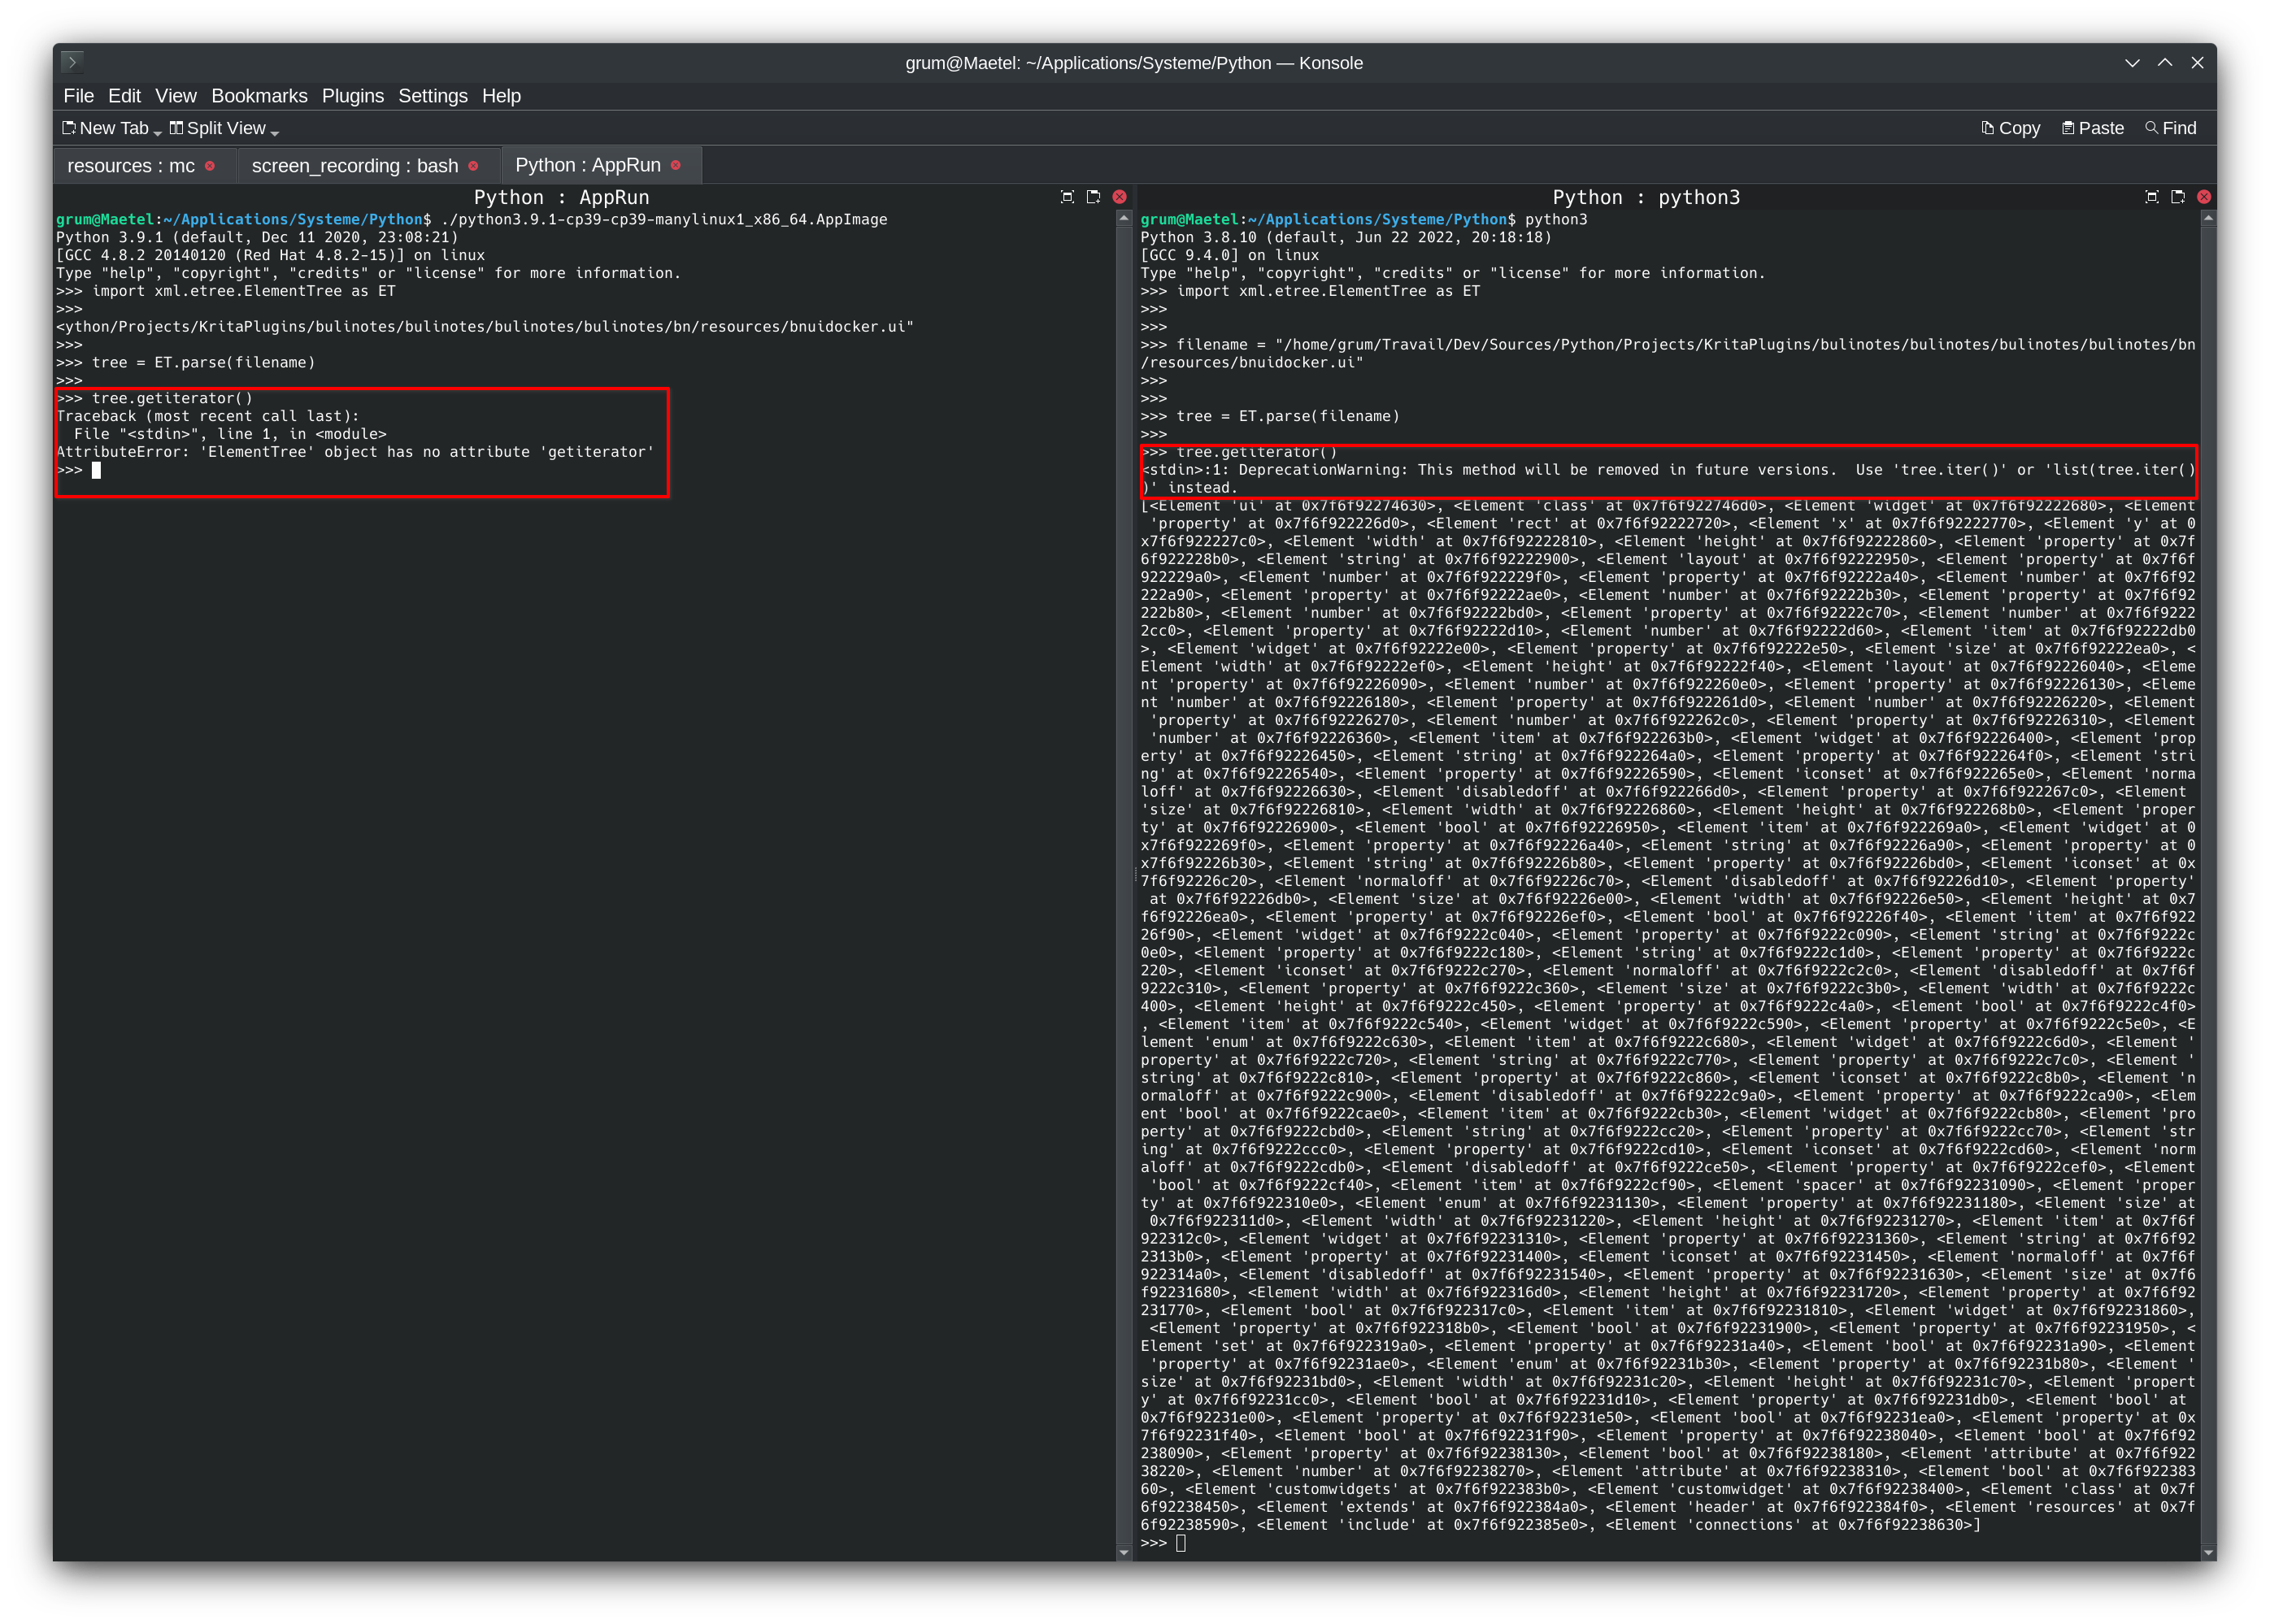Close the Python : AppRun tab
The image size is (2270, 1624).
coord(676,165)
